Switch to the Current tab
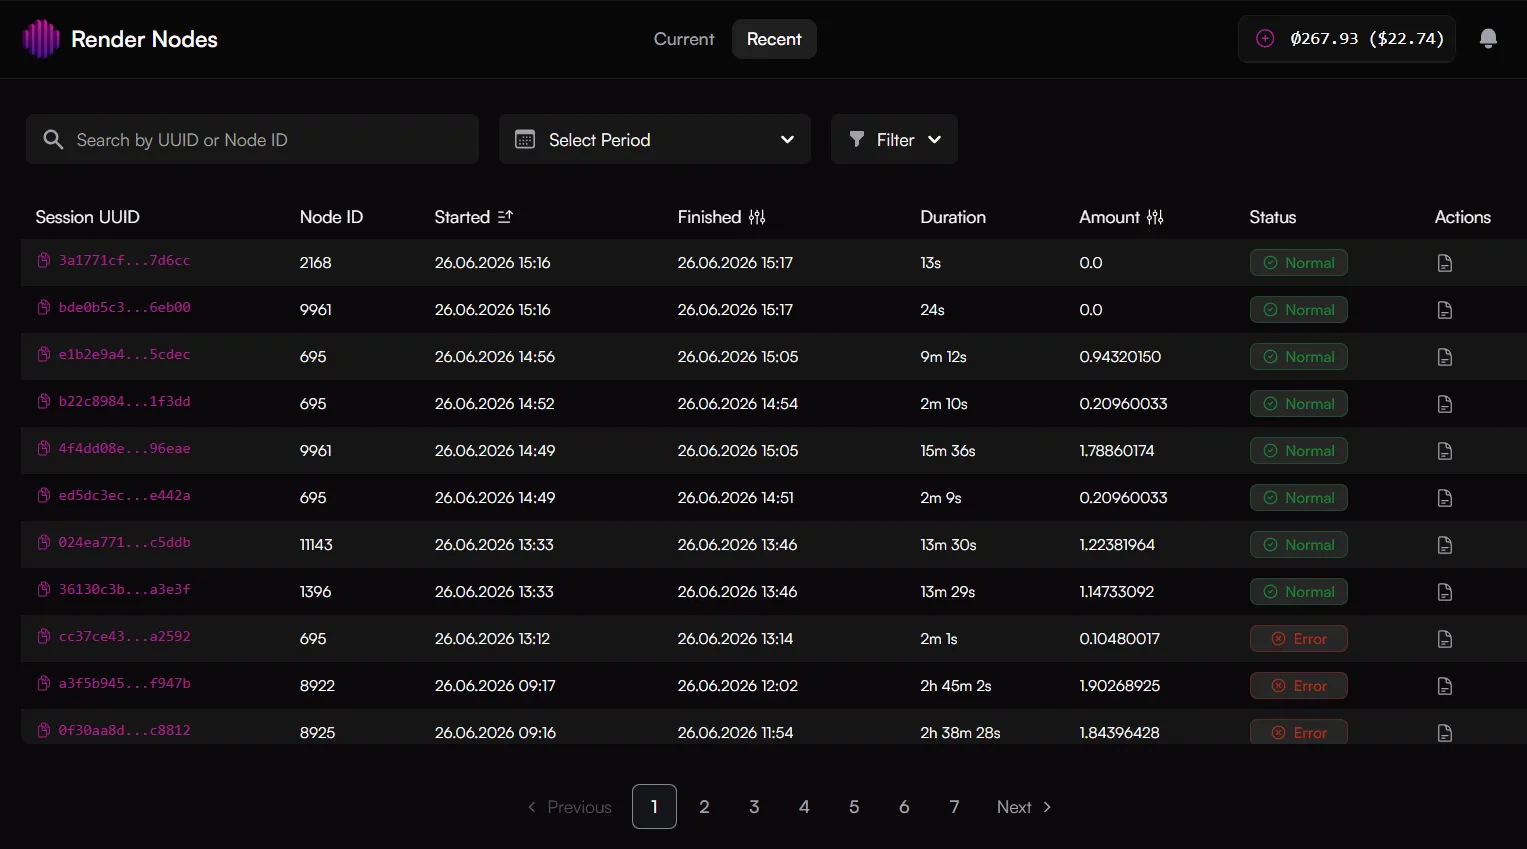 coord(684,39)
